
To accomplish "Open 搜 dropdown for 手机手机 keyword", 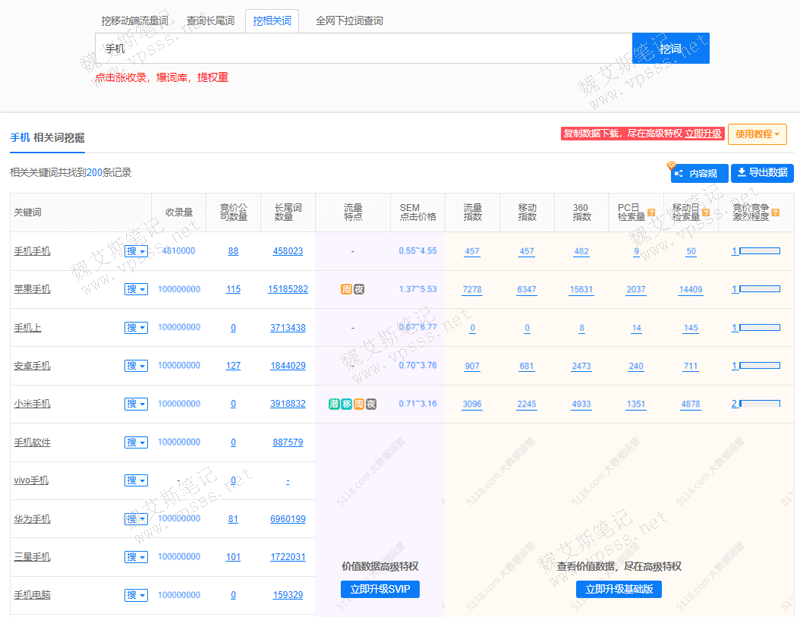I will [136, 251].
